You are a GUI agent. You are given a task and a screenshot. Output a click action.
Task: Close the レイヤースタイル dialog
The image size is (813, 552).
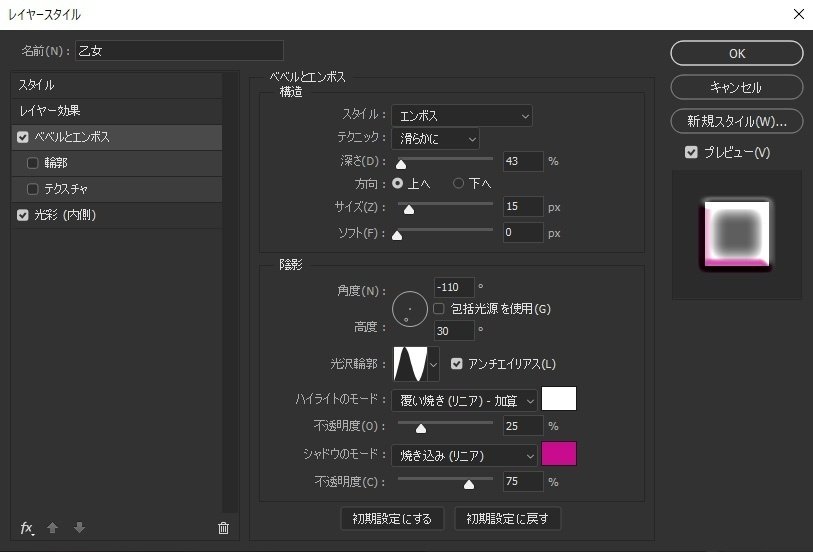(x=799, y=14)
